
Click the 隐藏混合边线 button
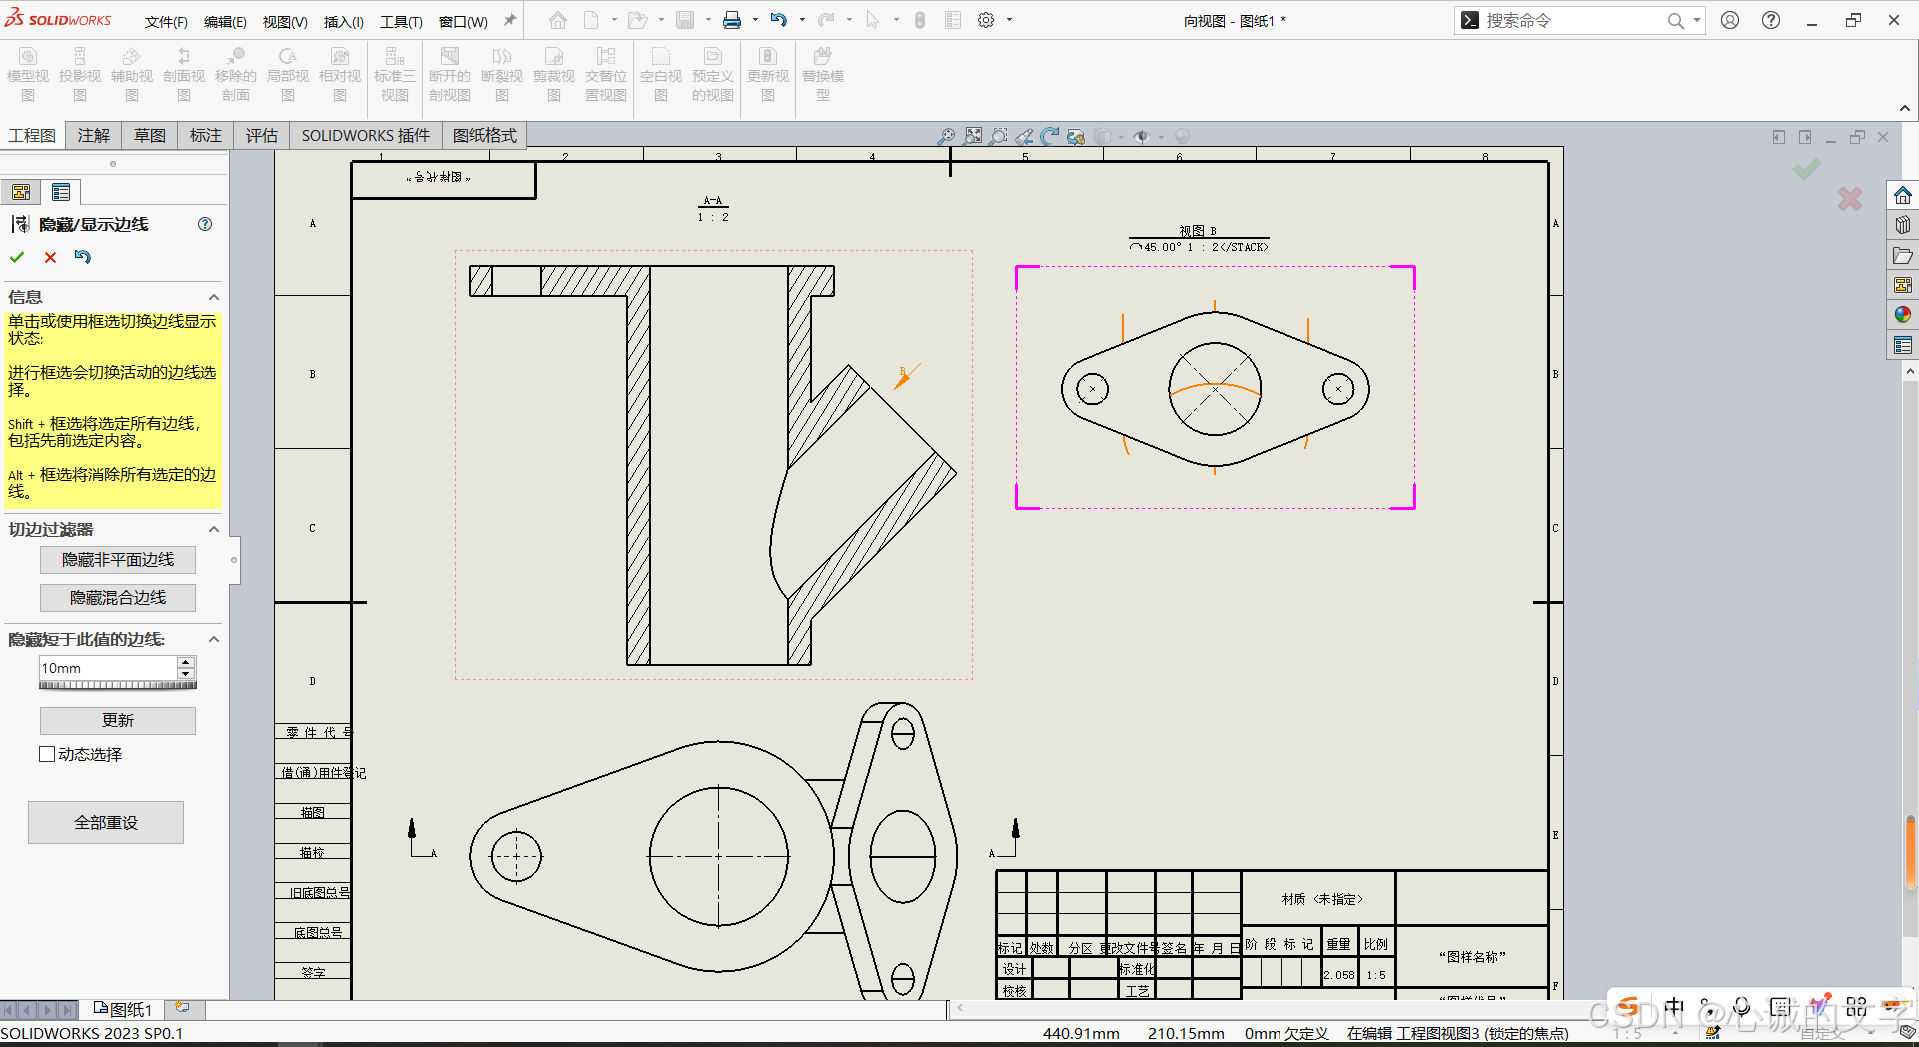[118, 598]
